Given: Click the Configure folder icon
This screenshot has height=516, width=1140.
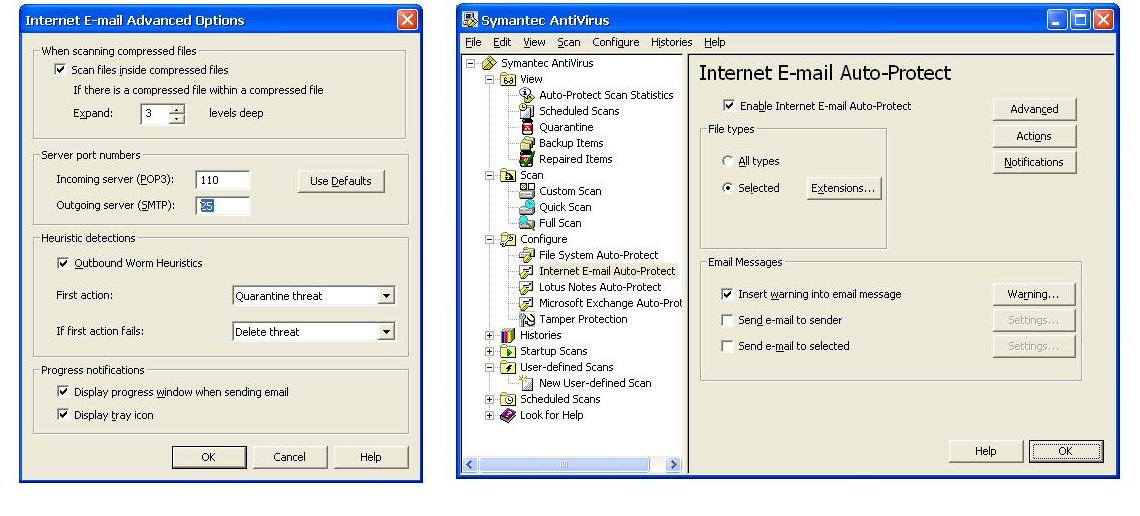Looking at the screenshot, I should click(508, 239).
